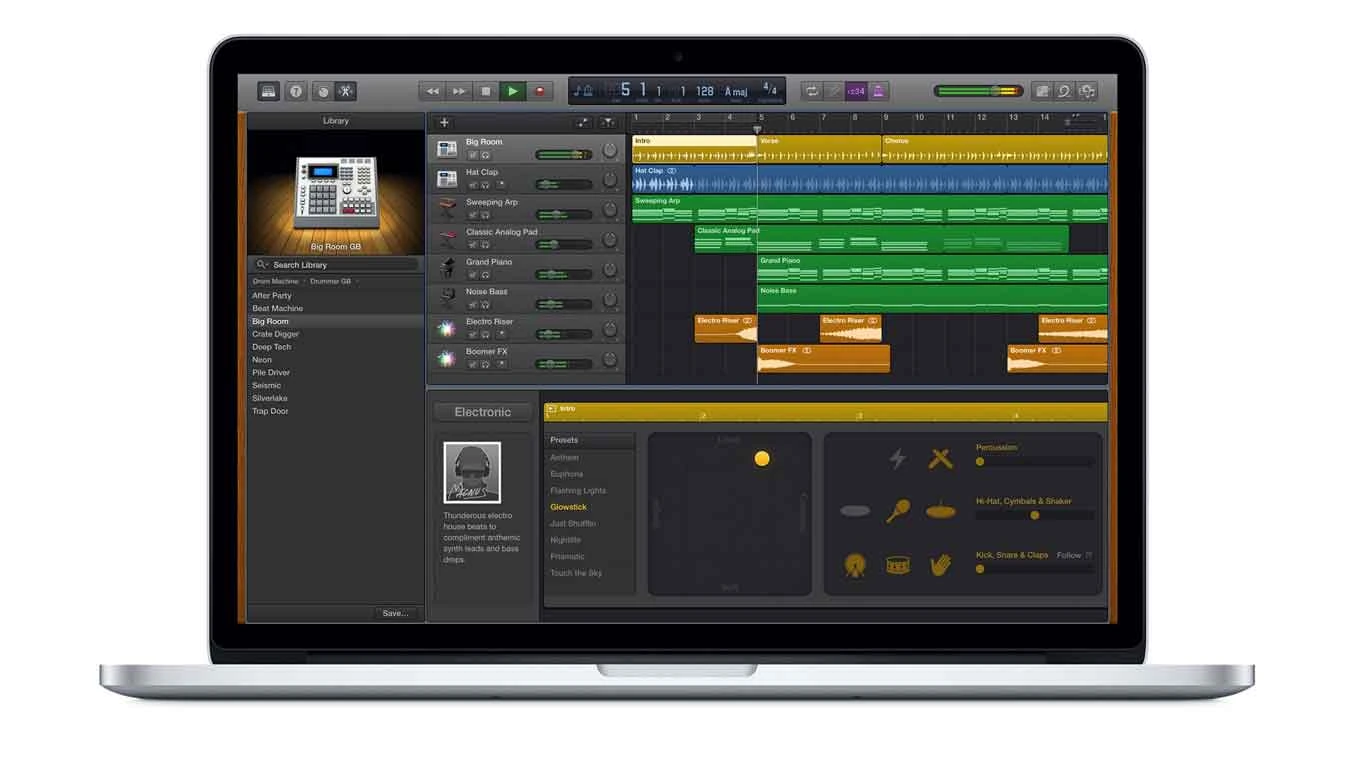Viewport: 1360px width, 770px height.
Task: Click the Search Library field
Action: pos(335,265)
